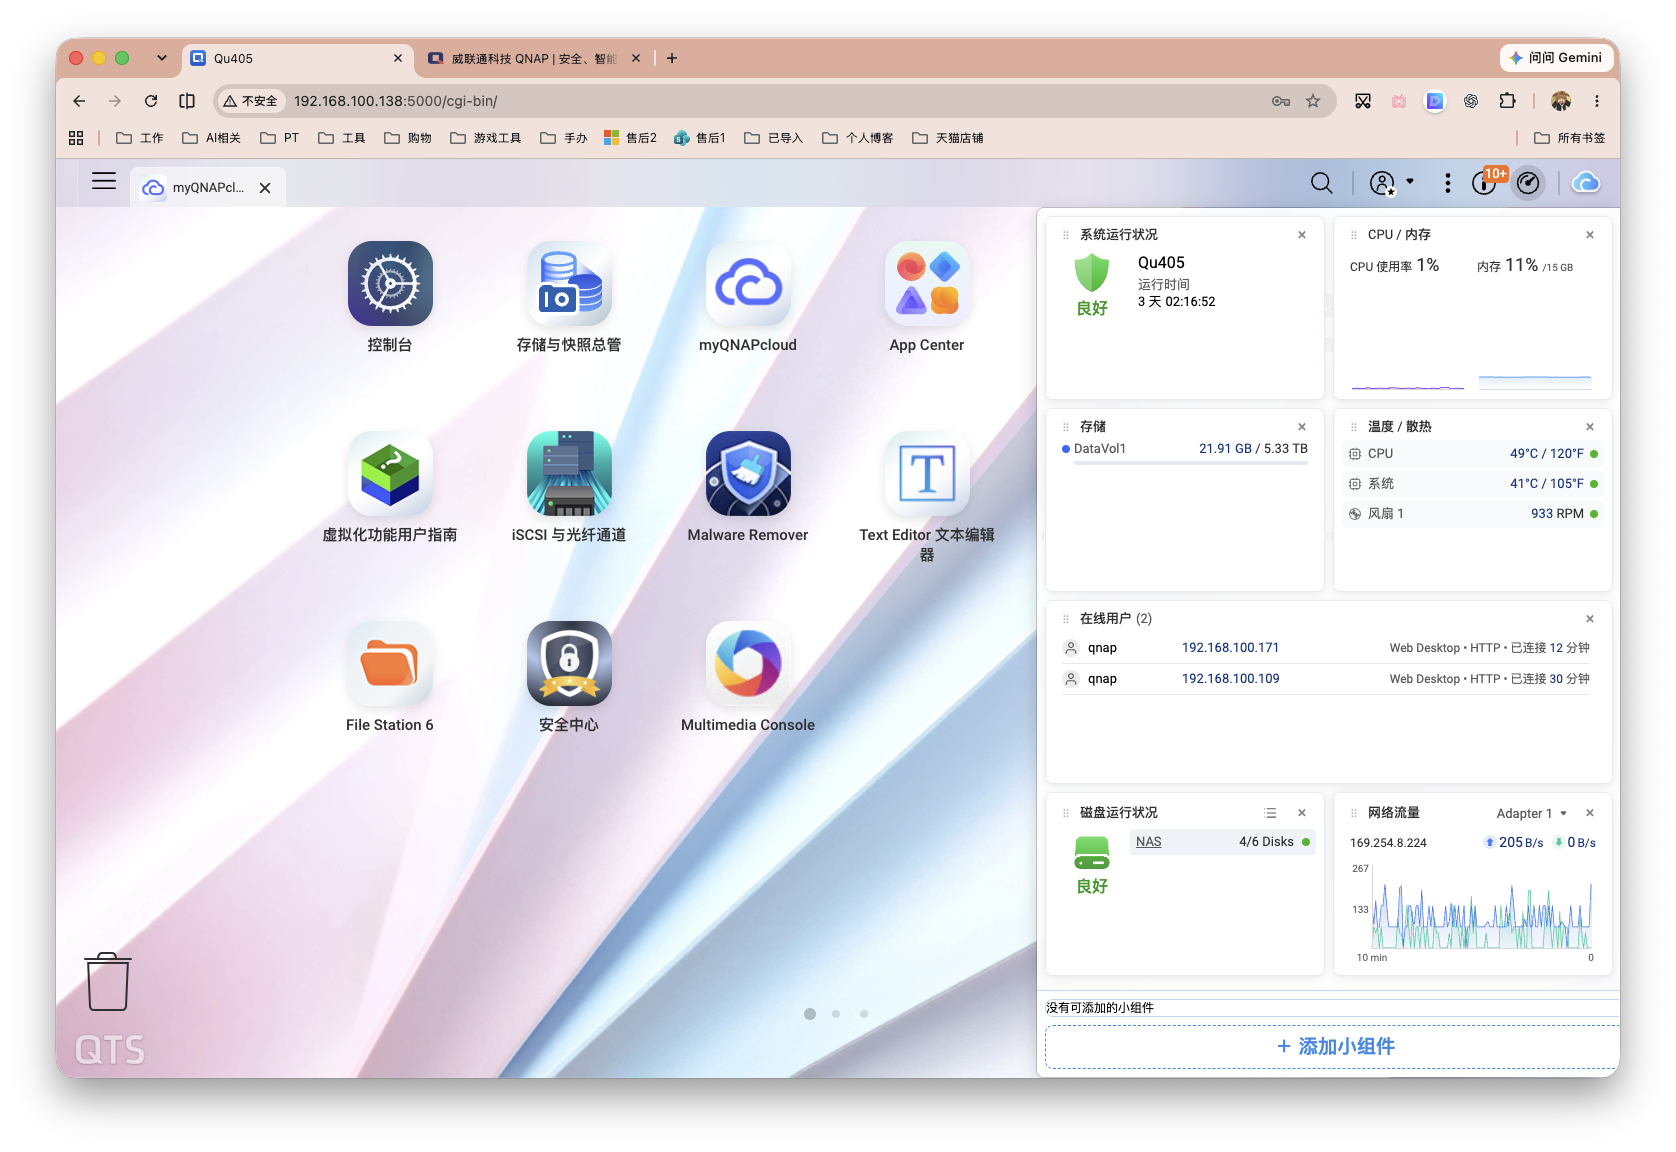
Task: Click the browser back arrow
Action: [79, 101]
